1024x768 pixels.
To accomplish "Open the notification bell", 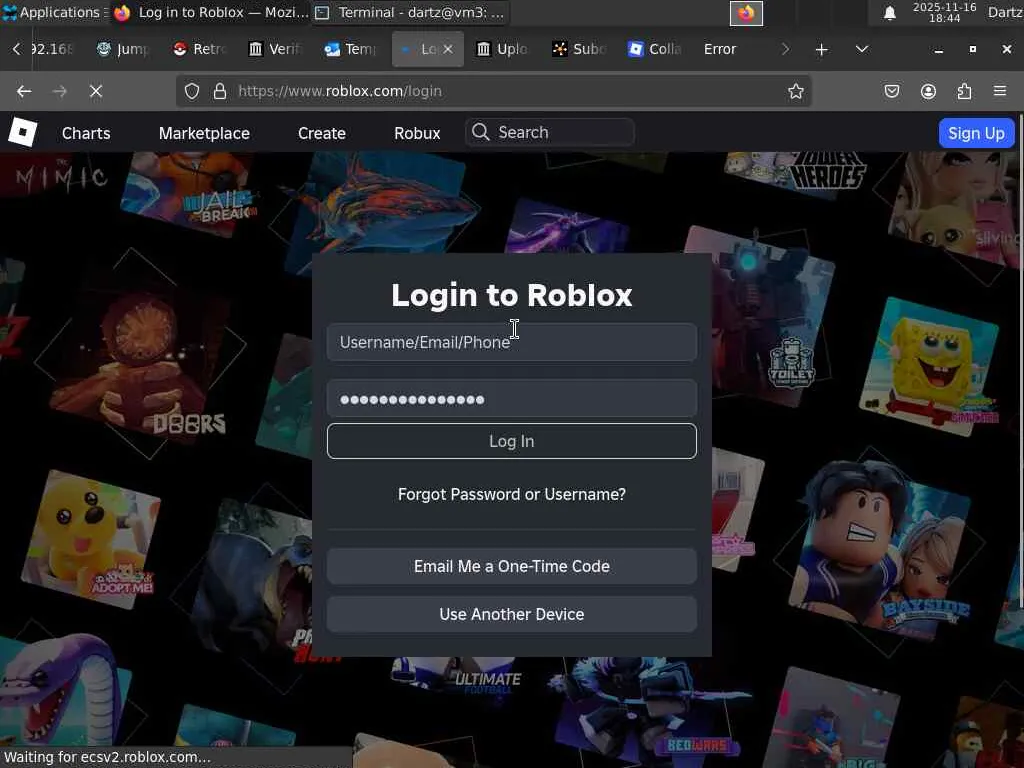I will click(889, 13).
